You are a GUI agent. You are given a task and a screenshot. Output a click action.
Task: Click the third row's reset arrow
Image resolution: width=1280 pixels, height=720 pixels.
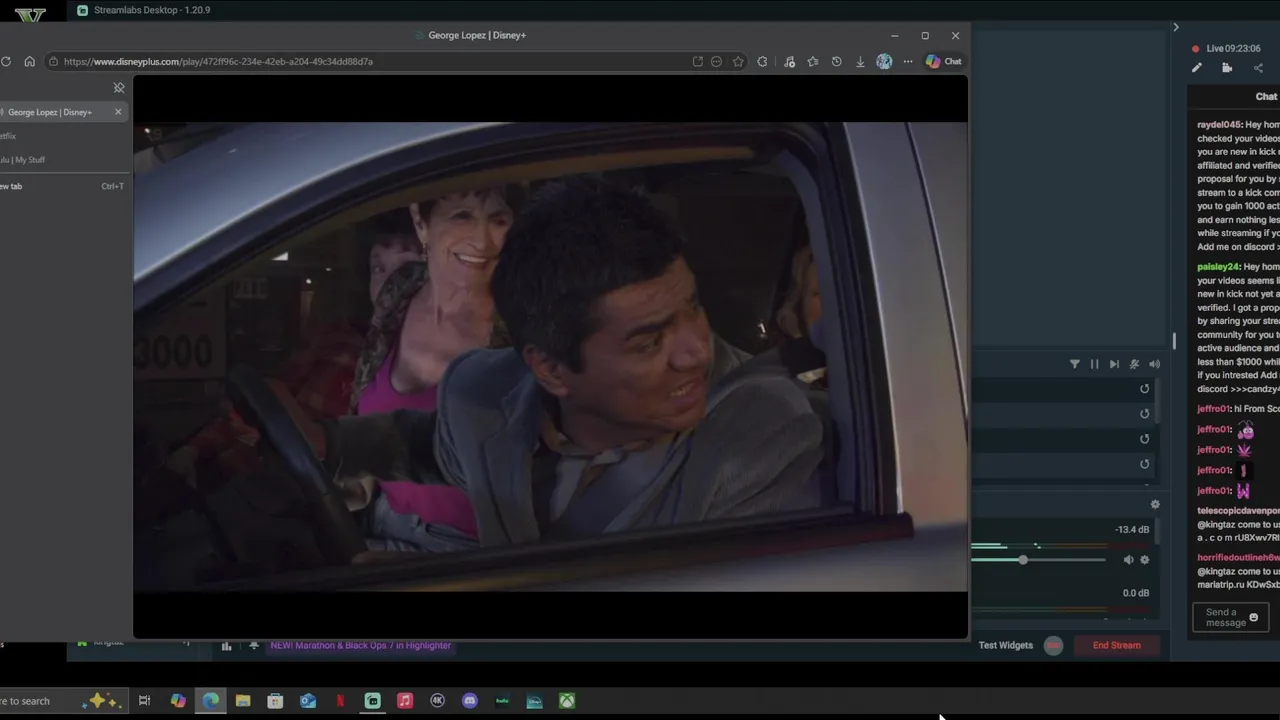point(1144,439)
